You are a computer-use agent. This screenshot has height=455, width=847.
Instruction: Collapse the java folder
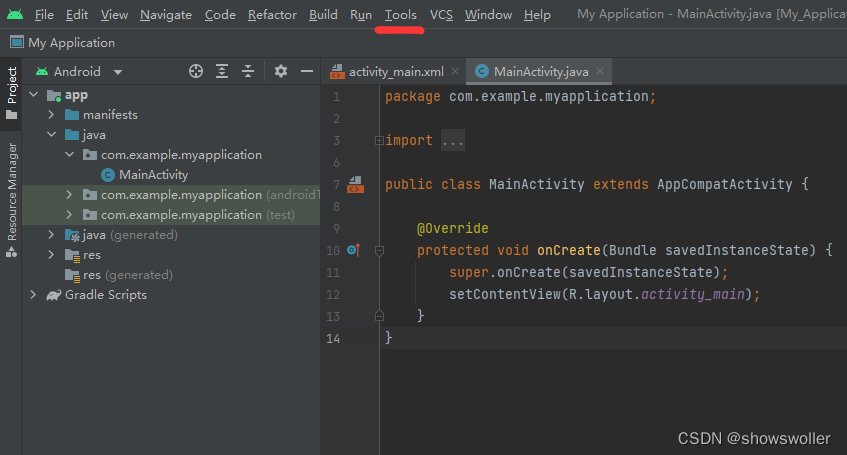[x=51, y=135]
